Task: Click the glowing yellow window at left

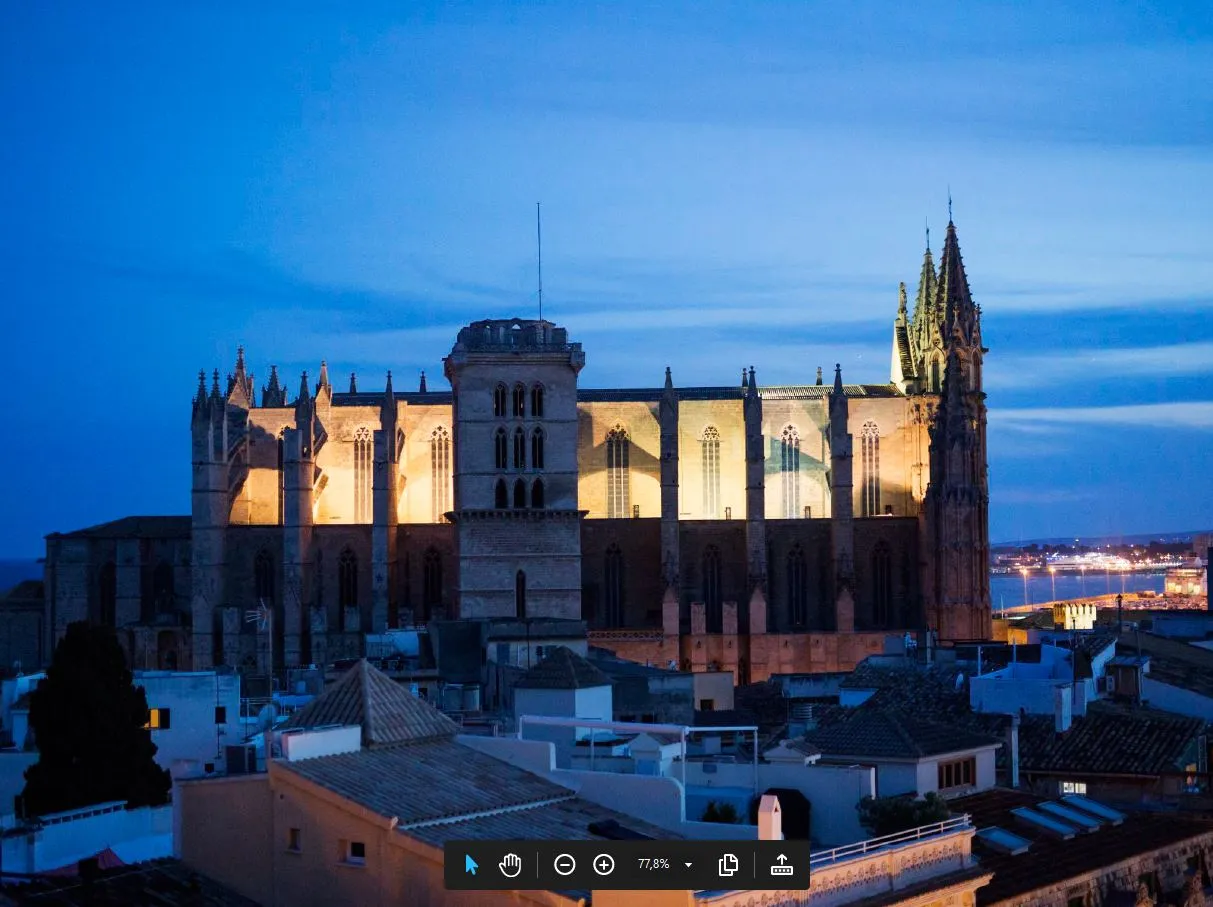Action: click(158, 718)
